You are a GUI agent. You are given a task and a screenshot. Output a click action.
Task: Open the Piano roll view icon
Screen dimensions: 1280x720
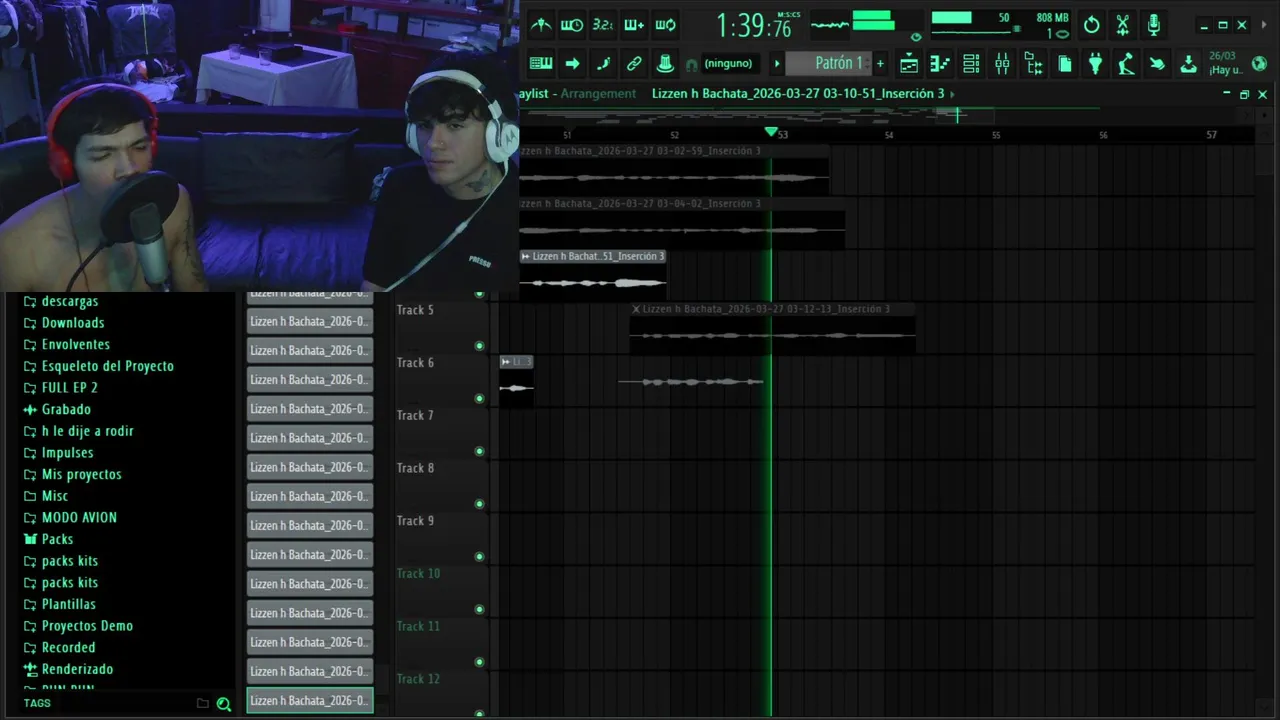click(940, 64)
